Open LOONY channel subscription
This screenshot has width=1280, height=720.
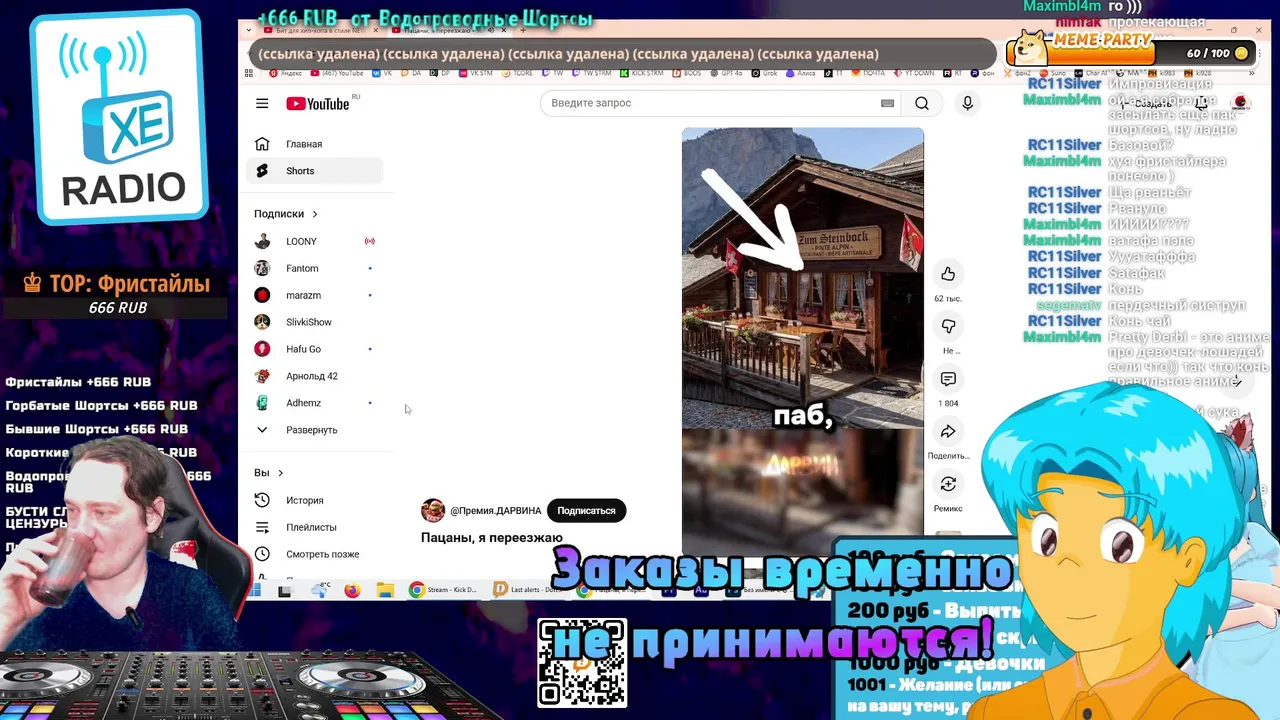coord(314,241)
